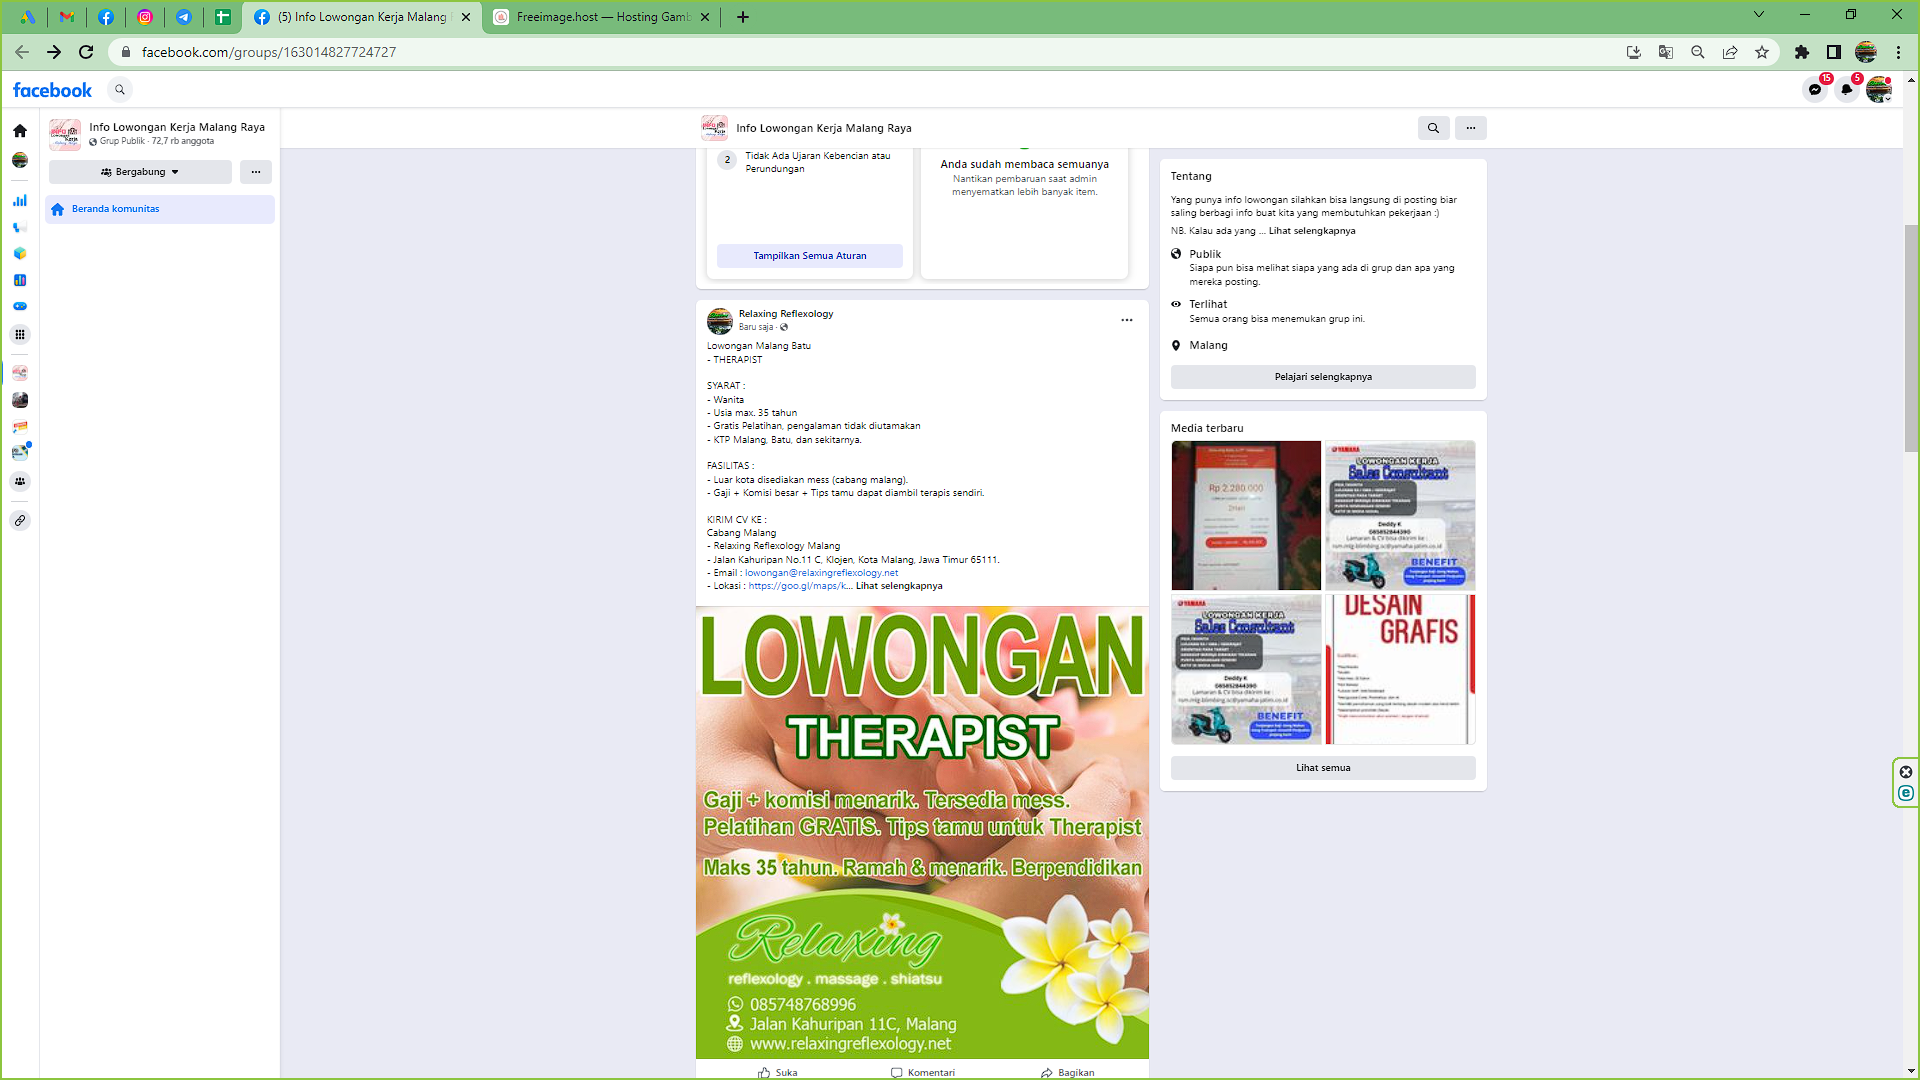This screenshot has height=1080, width=1920.
Task: Open the goo.gl maps location link
Action: pyautogui.click(x=798, y=586)
